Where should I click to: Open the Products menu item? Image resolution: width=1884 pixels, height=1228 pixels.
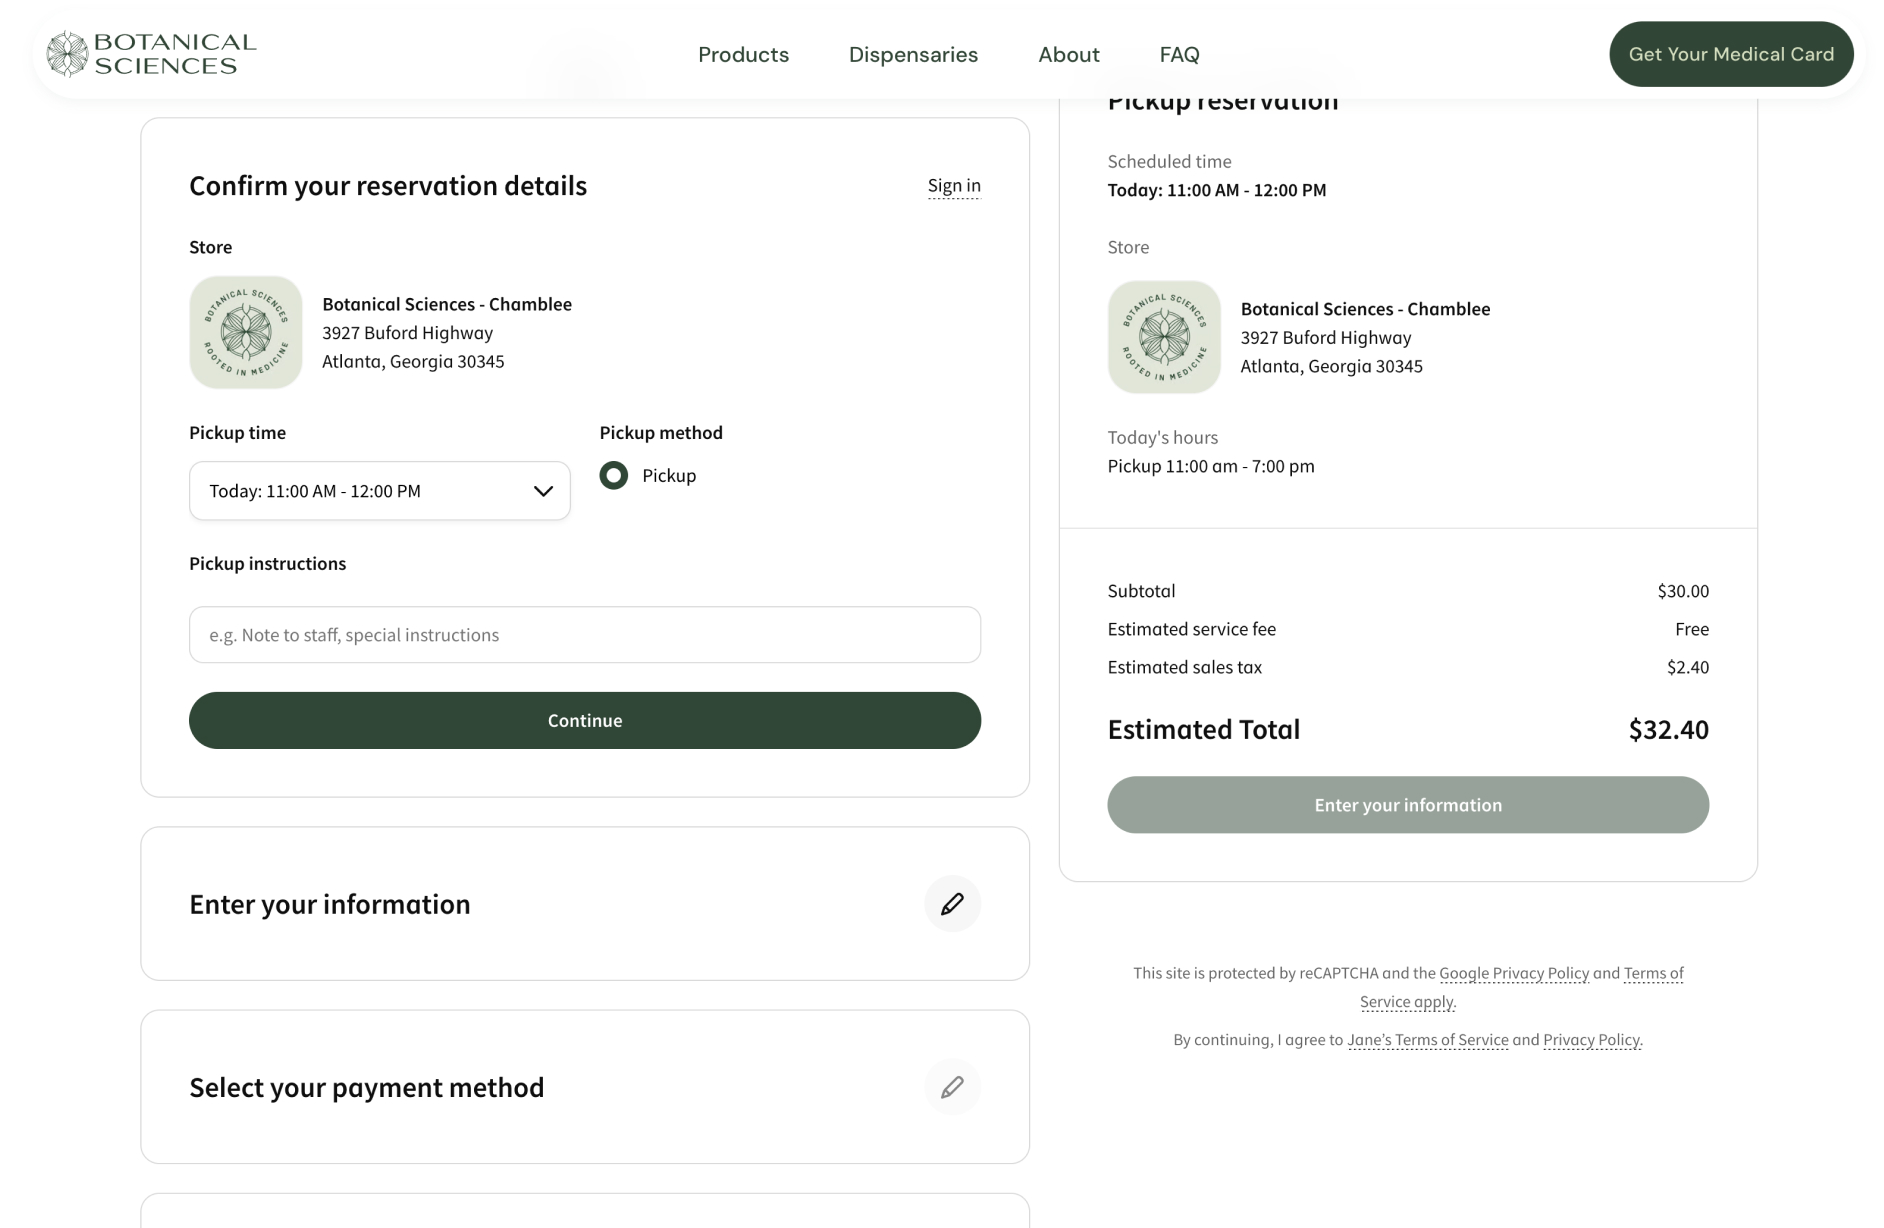743,55
